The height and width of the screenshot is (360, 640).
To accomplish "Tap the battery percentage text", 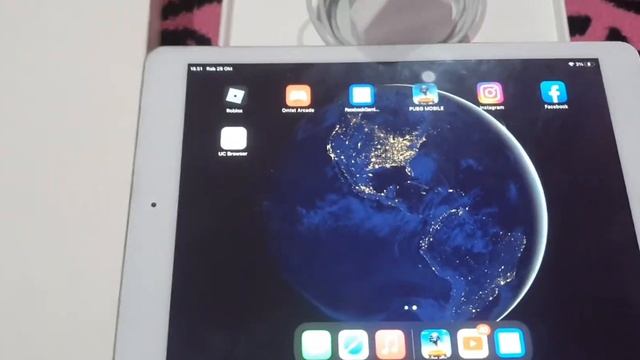I will tap(580, 64).
